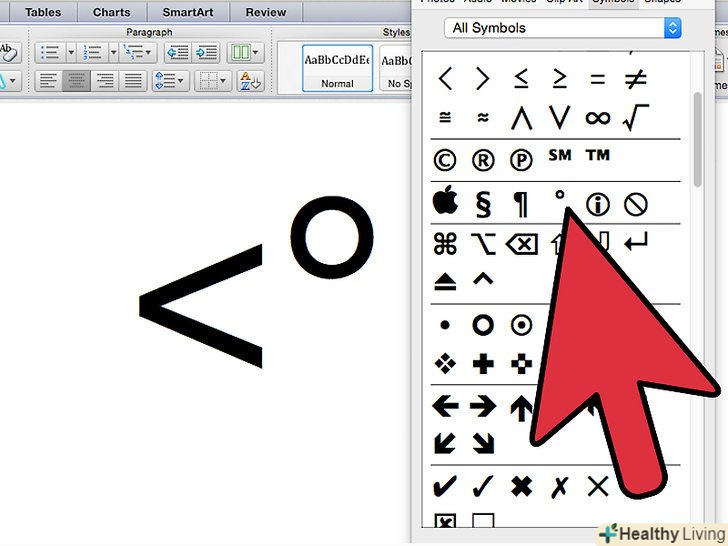The image size is (728, 546).
Task: Apply numbered list formatting
Action: (92, 52)
